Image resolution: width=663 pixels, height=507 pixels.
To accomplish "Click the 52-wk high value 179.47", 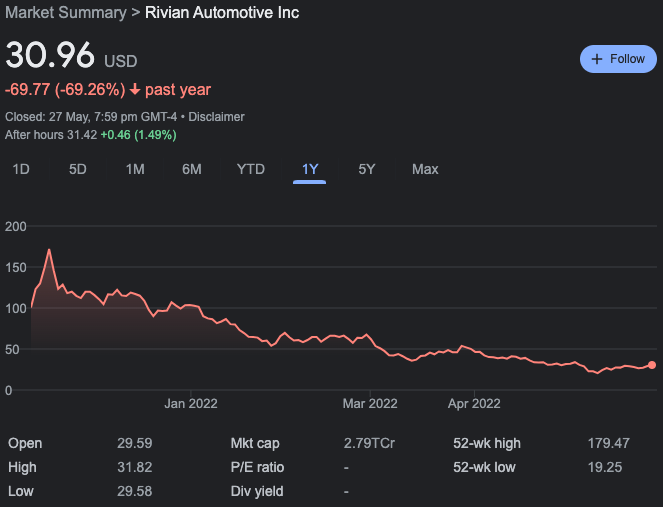I will click(608, 443).
